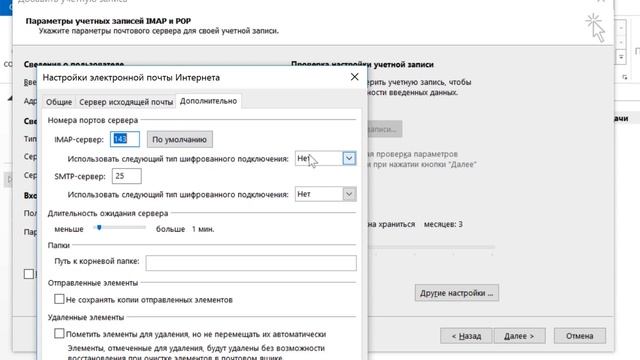Toggle the checkbox behind the dialog's left edge
640x360 pixels.
click(29, 274)
